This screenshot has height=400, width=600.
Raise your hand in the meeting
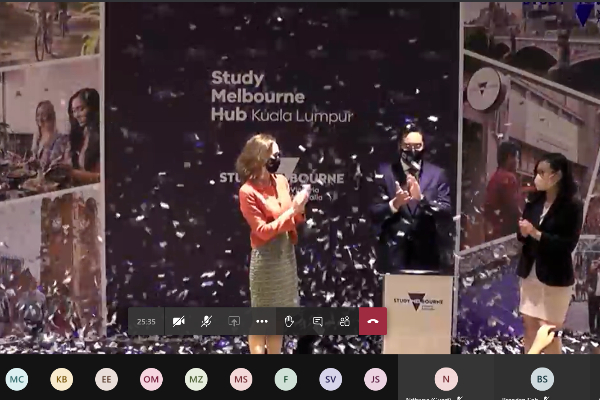[289, 321]
